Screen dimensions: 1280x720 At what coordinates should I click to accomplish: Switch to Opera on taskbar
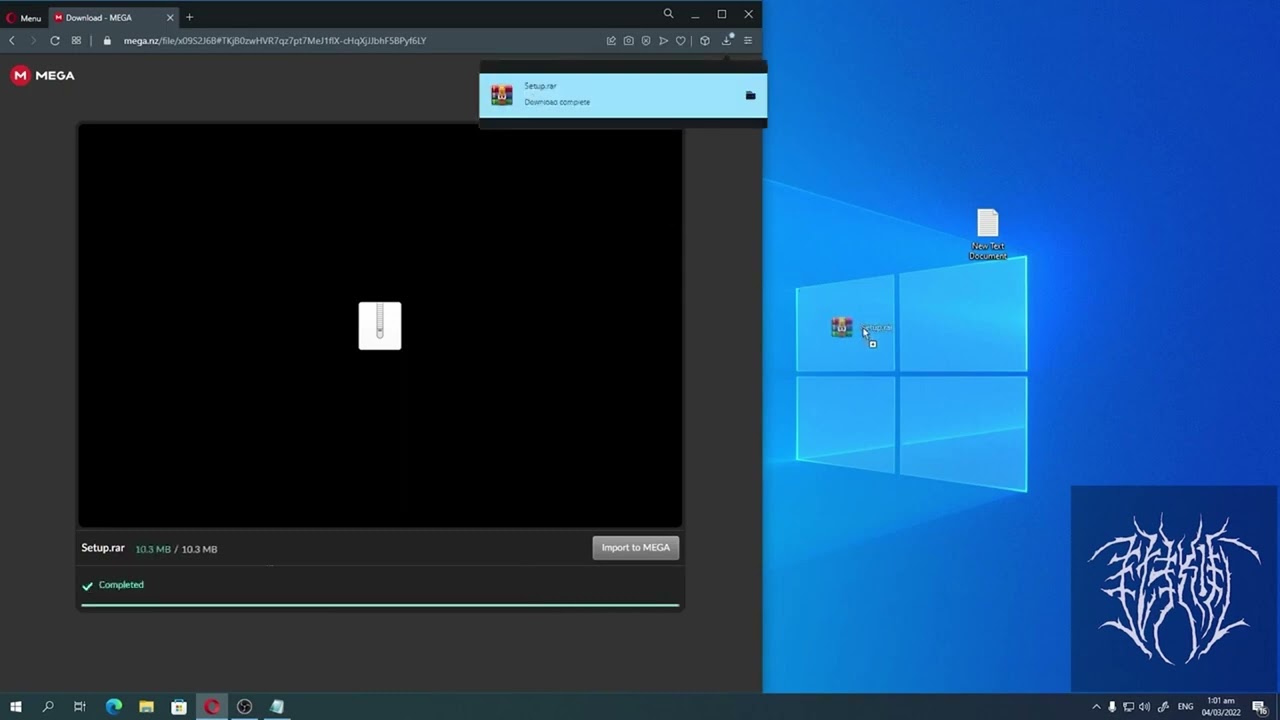[x=212, y=707]
